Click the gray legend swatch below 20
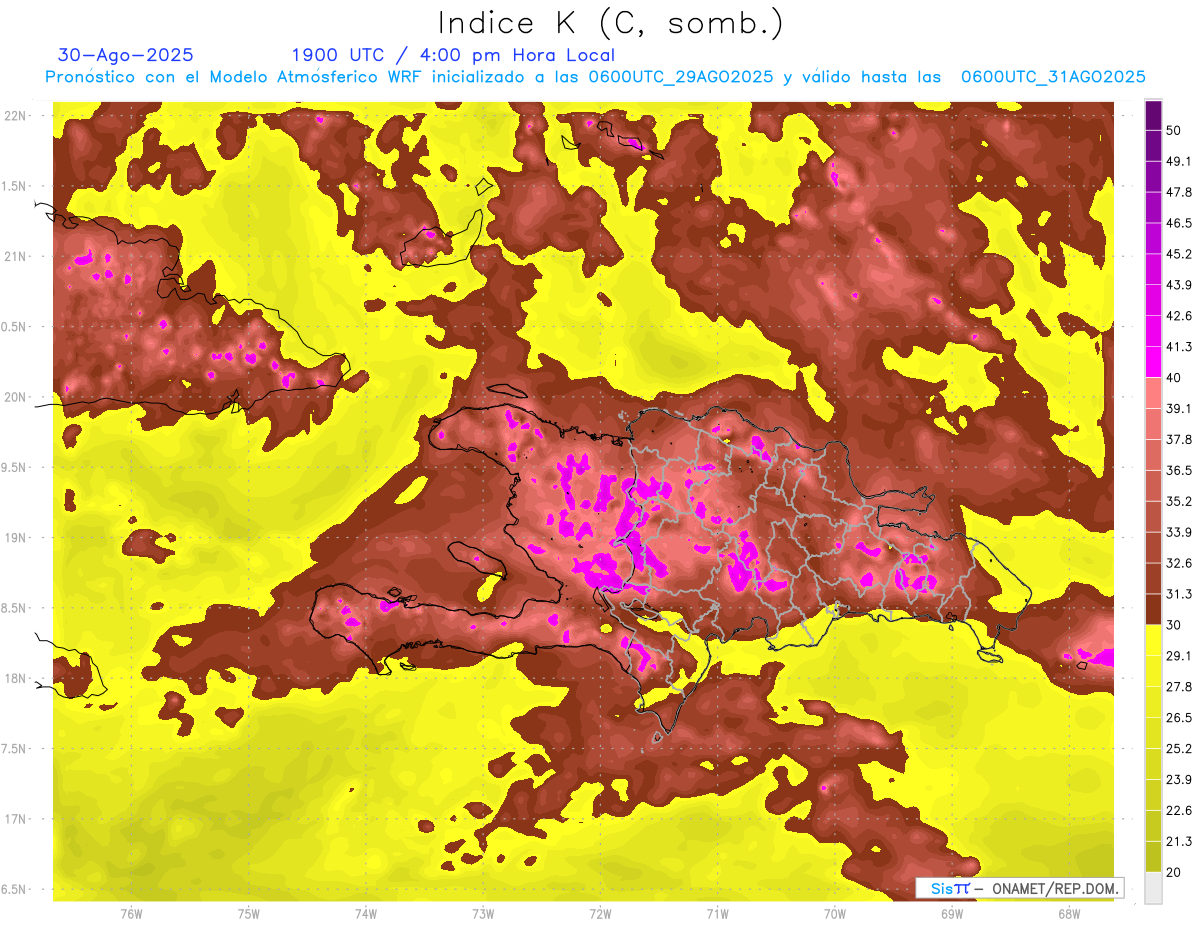The image size is (1200, 927). coord(1153,888)
